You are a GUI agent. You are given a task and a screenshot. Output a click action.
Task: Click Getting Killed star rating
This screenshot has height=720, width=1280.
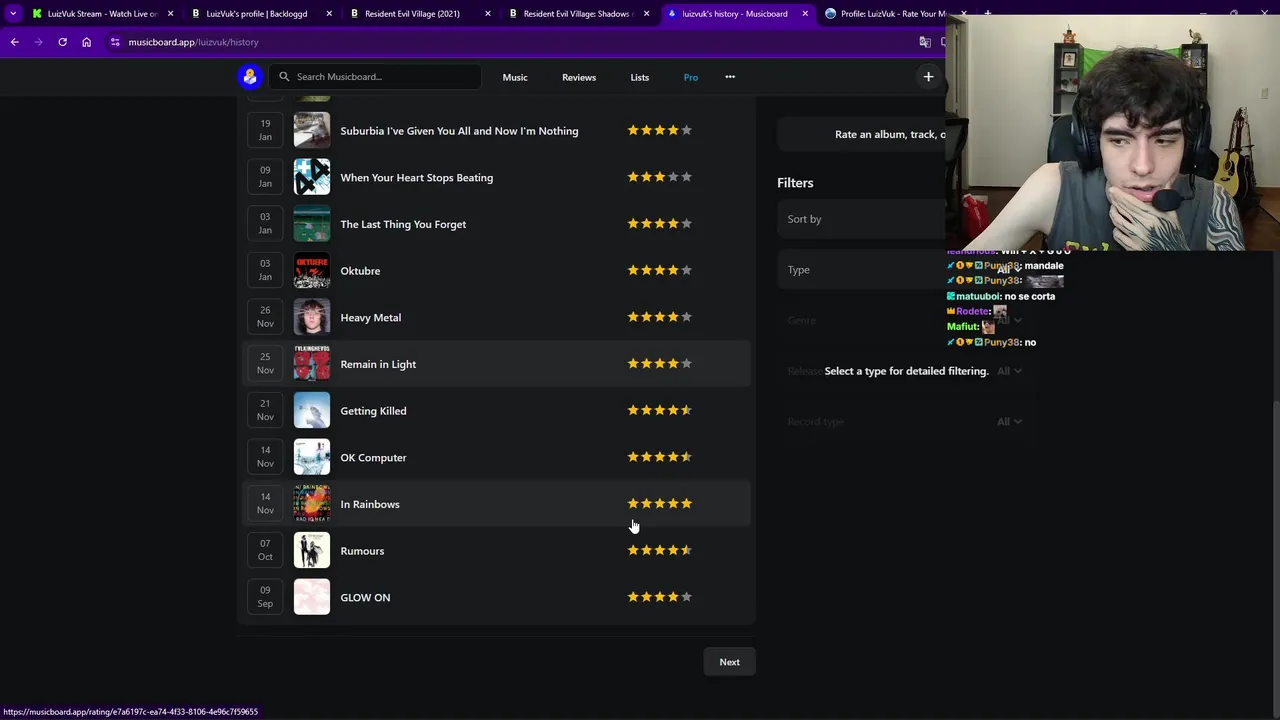(659, 410)
